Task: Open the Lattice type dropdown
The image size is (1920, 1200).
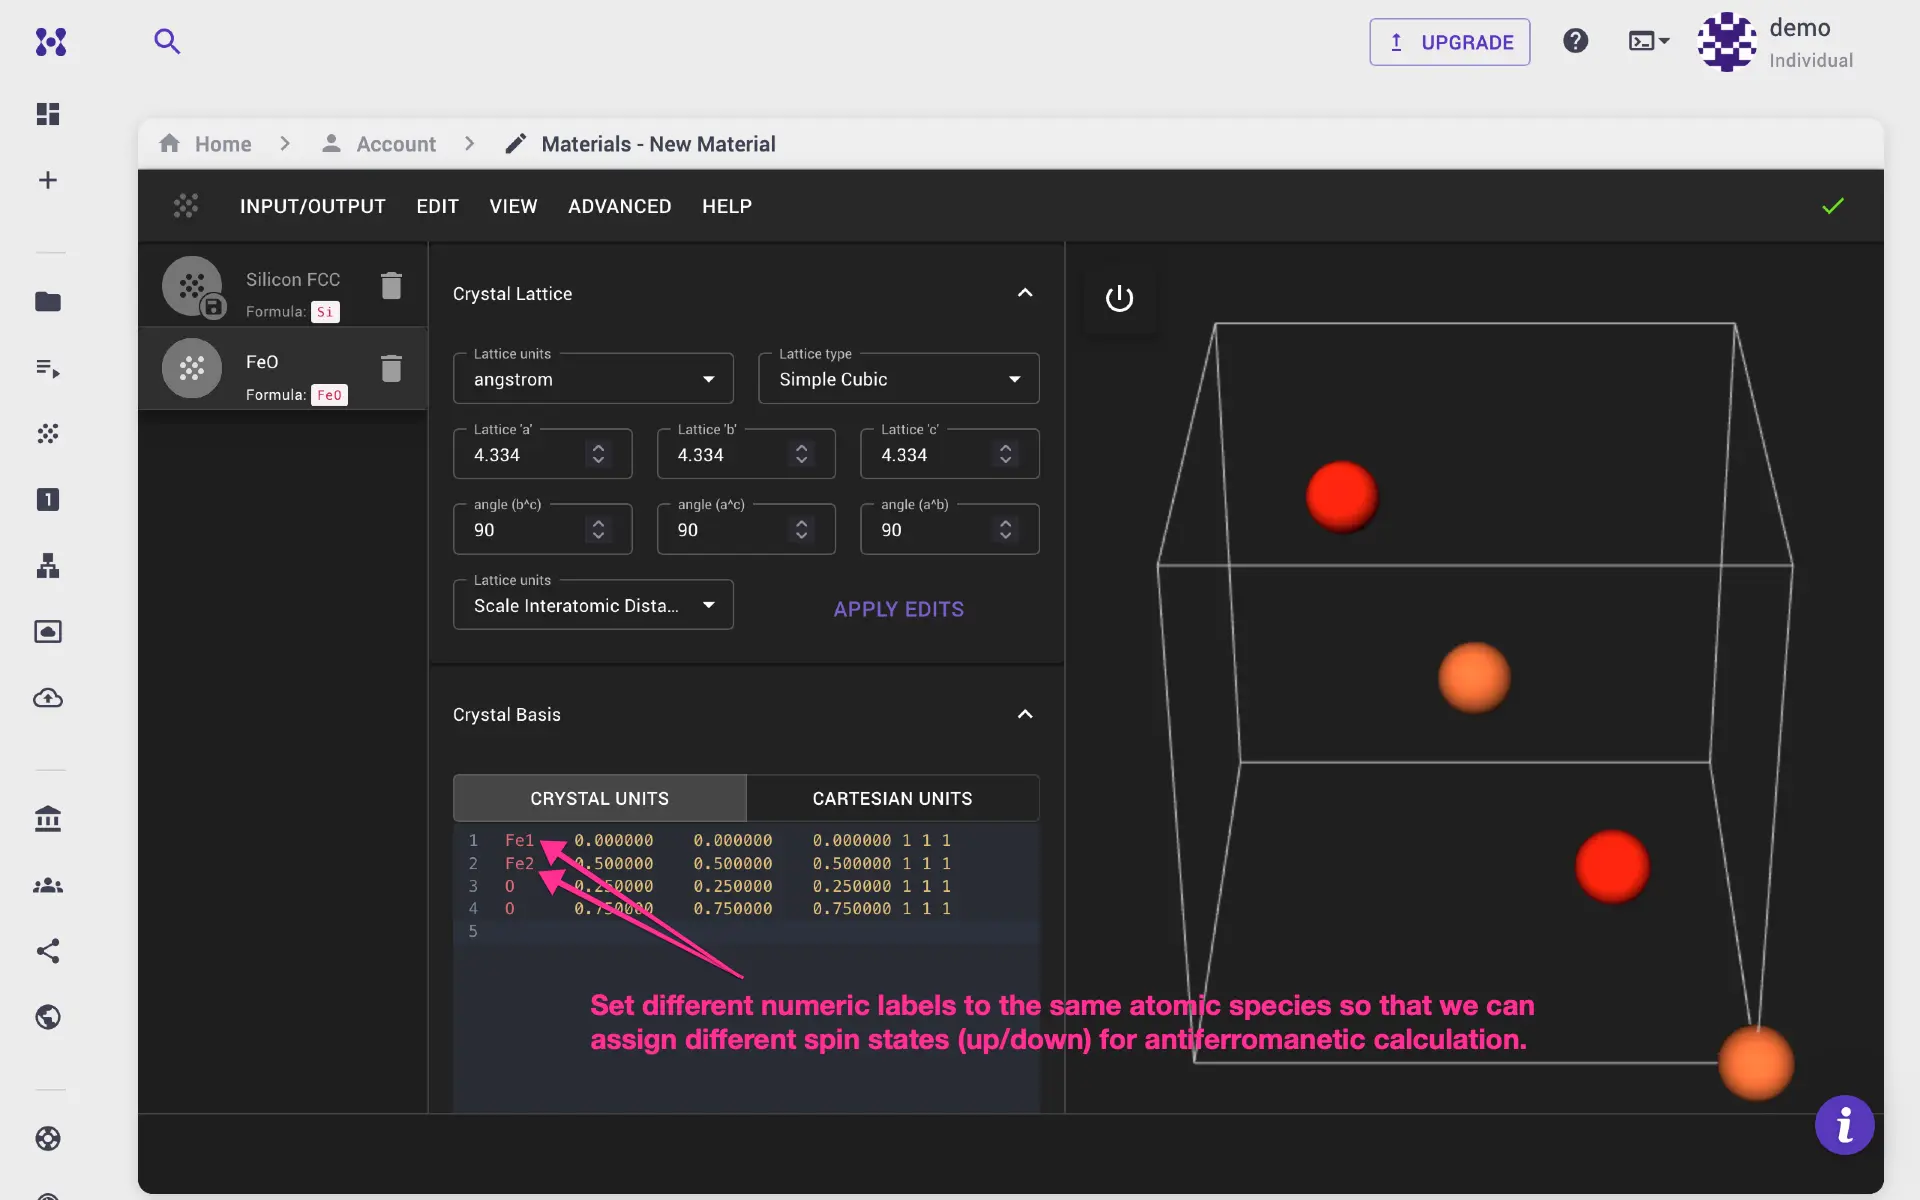Action: click(898, 379)
